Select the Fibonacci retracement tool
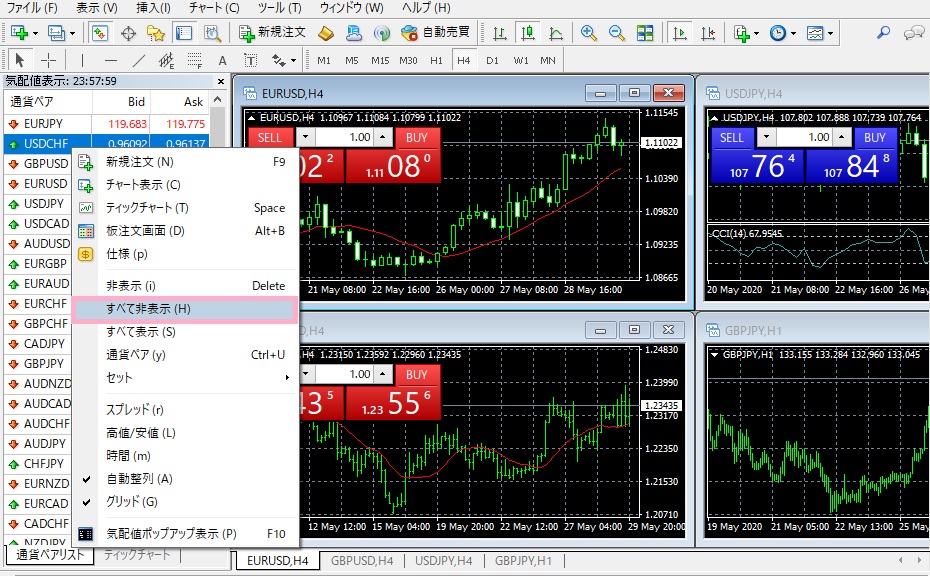The height and width of the screenshot is (576, 930). pos(195,60)
